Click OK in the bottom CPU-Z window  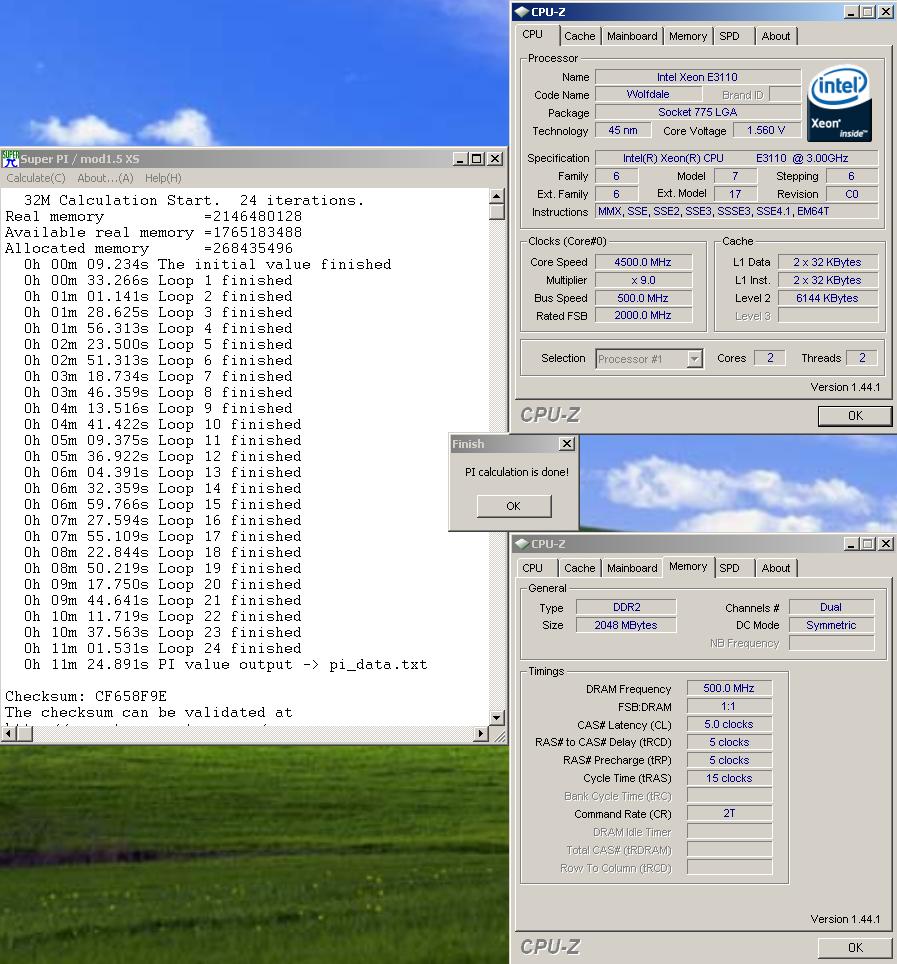click(855, 947)
